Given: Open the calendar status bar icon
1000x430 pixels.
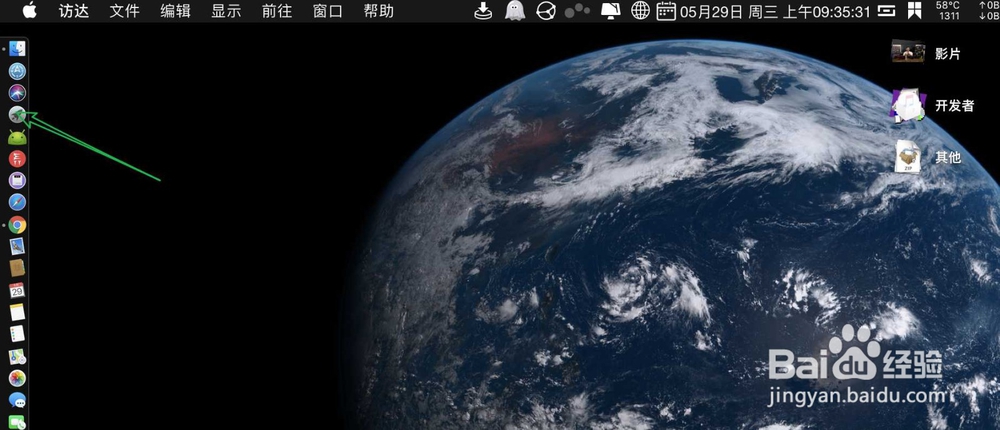Looking at the screenshot, I should pos(666,11).
